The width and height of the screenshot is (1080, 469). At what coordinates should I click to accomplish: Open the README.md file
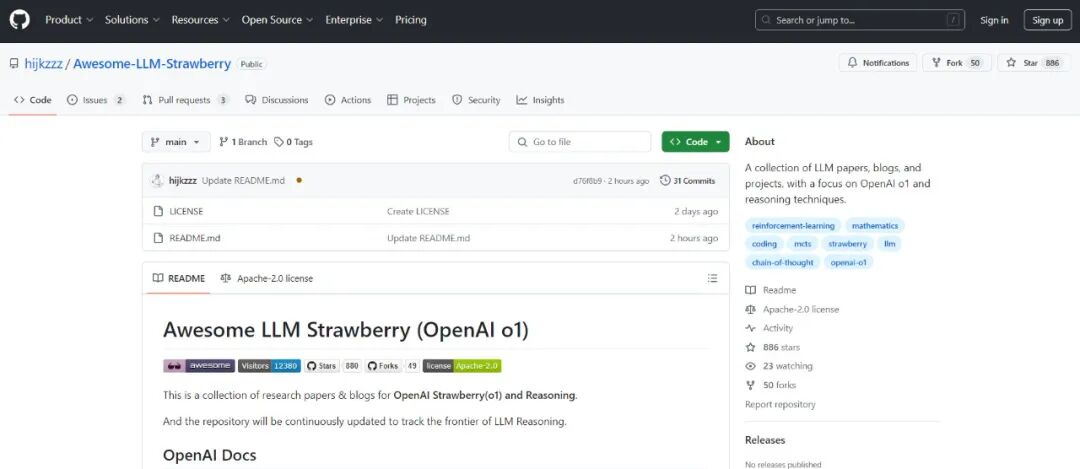click(x=195, y=238)
